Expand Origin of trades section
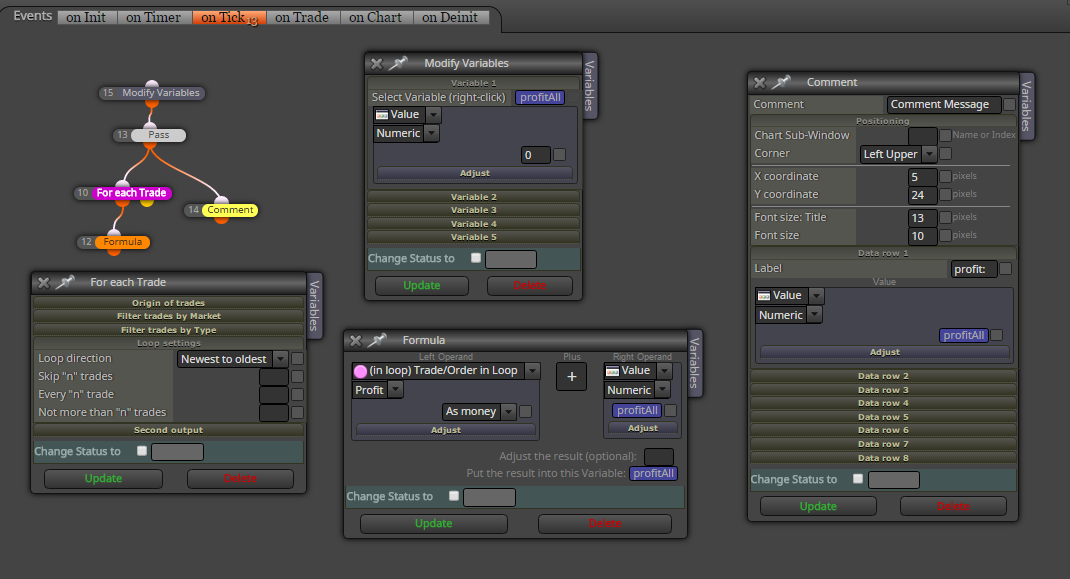This screenshot has height=579, width=1070. pos(169,302)
